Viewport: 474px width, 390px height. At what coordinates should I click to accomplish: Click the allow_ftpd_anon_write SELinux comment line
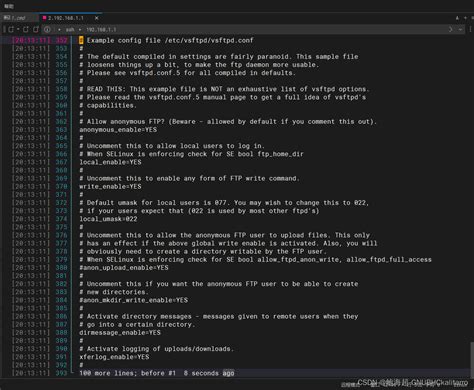[x=255, y=259]
